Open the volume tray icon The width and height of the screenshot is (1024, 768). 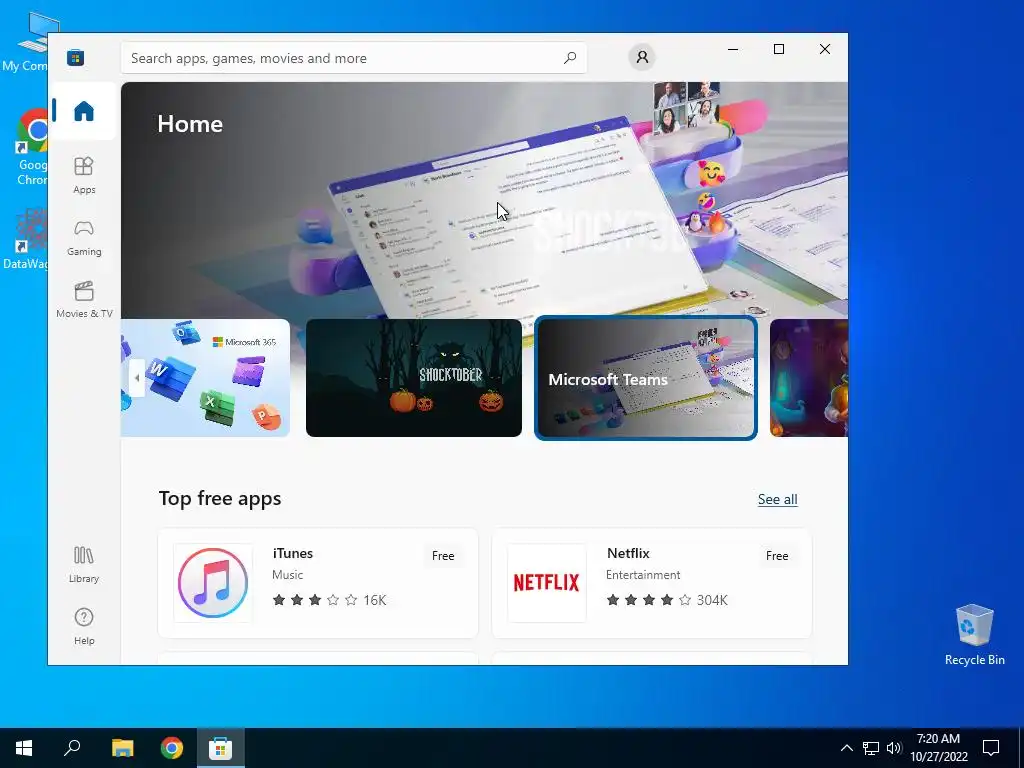pos(894,748)
